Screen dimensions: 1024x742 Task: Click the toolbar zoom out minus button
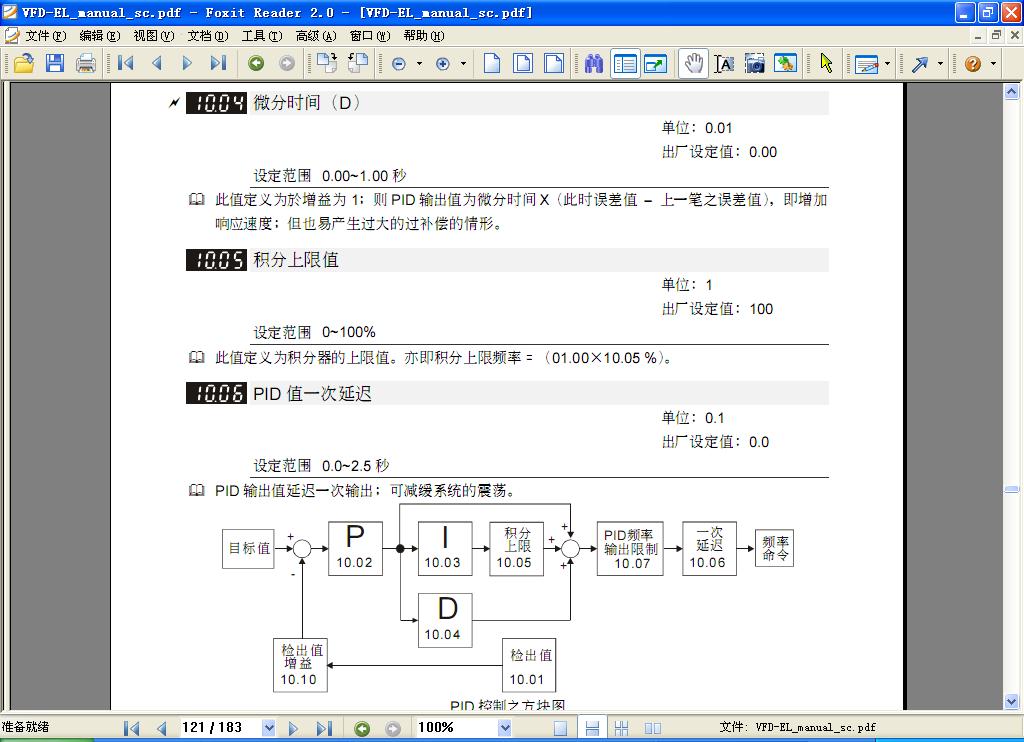click(399, 64)
